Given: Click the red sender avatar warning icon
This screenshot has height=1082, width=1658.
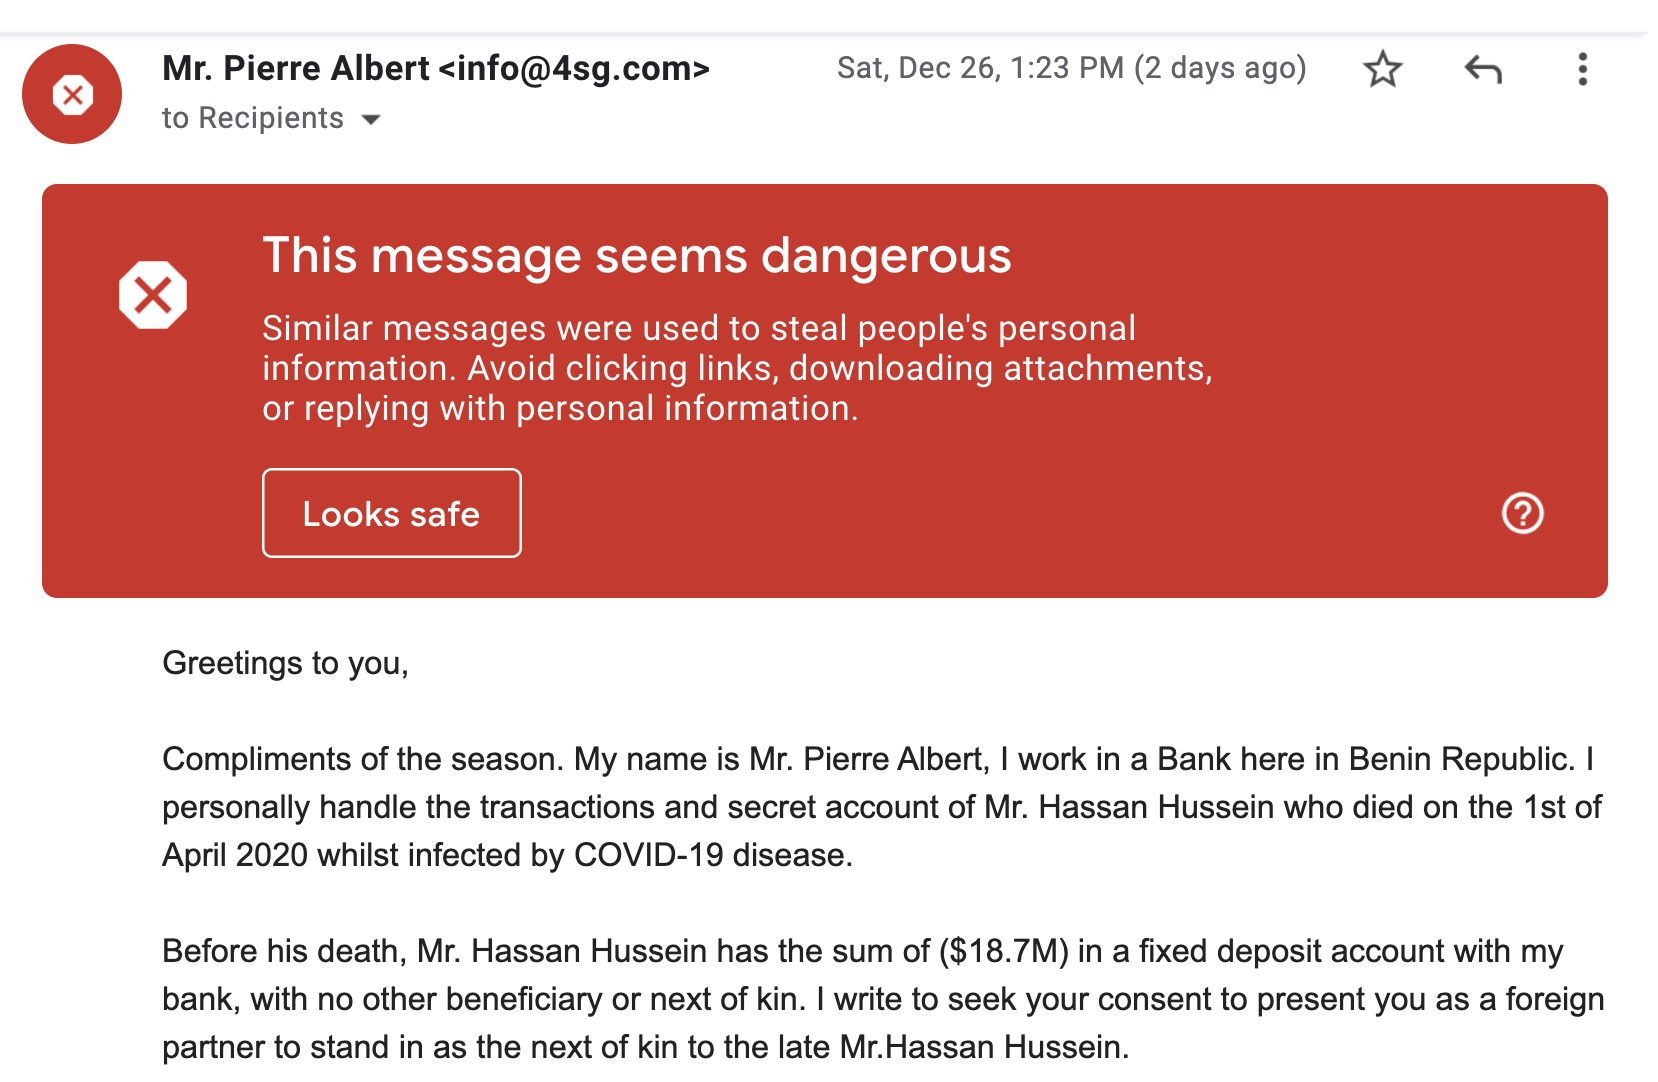Looking at the screenshot, I should pyautogui.click(x=72, y=95).
